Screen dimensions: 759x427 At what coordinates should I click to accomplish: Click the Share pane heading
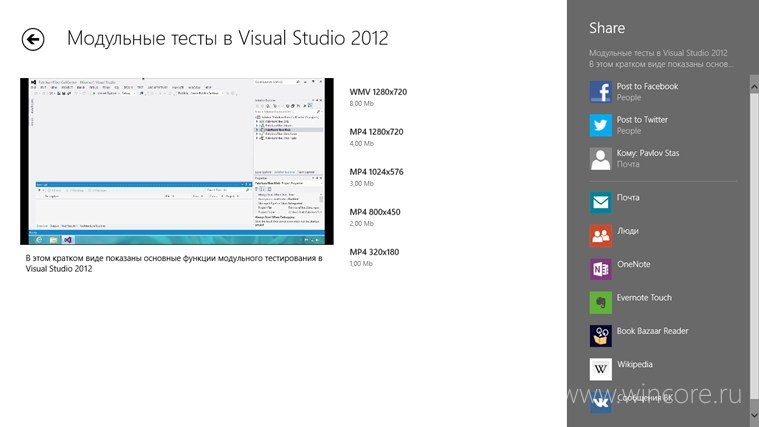(607, 28)
